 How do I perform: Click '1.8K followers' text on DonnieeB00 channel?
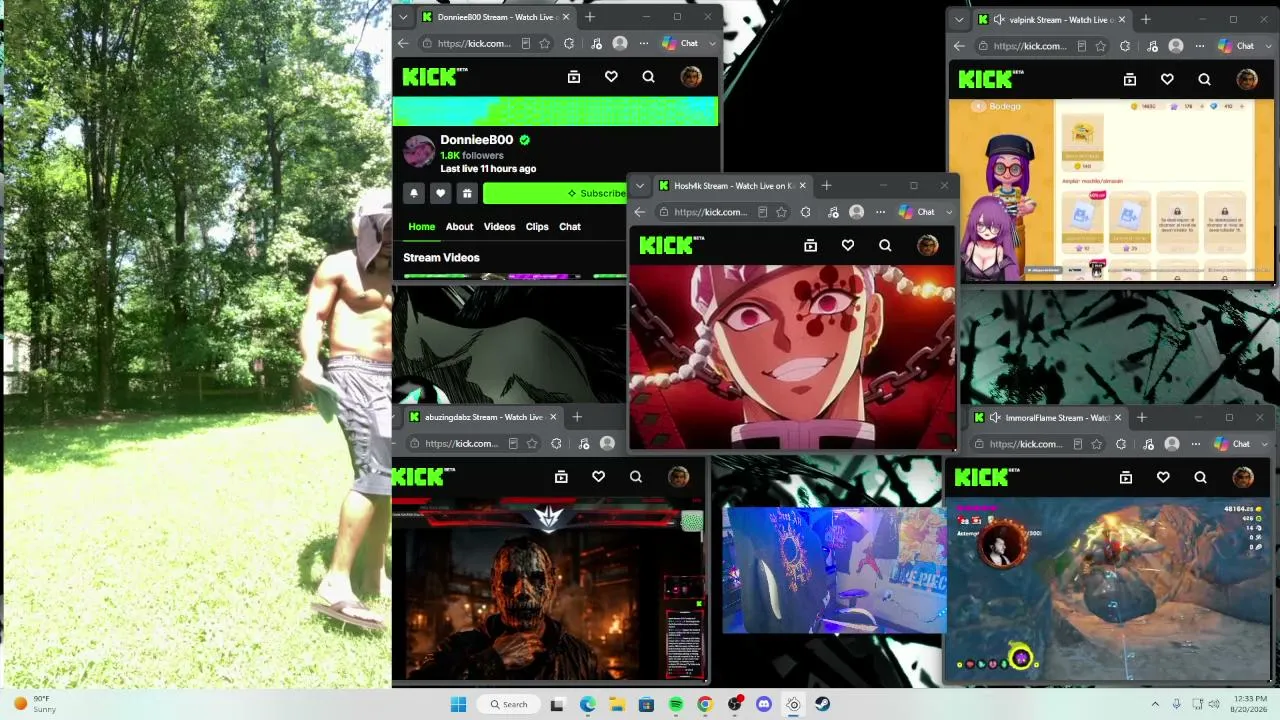click(x=471, y=156)
